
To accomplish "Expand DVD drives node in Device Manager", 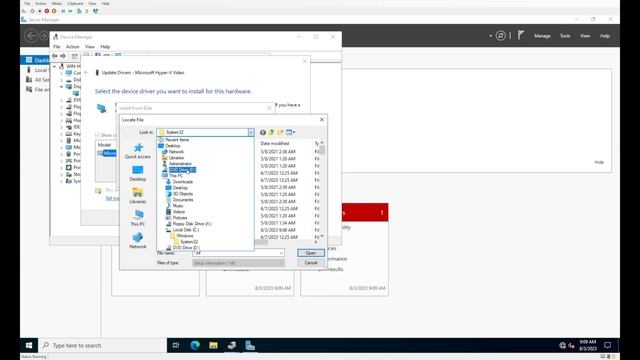I will pos(62,100).
